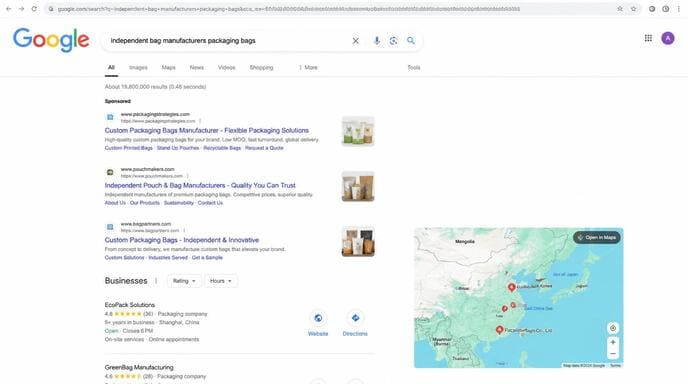Reload the search results page

[x=34, y=9]
